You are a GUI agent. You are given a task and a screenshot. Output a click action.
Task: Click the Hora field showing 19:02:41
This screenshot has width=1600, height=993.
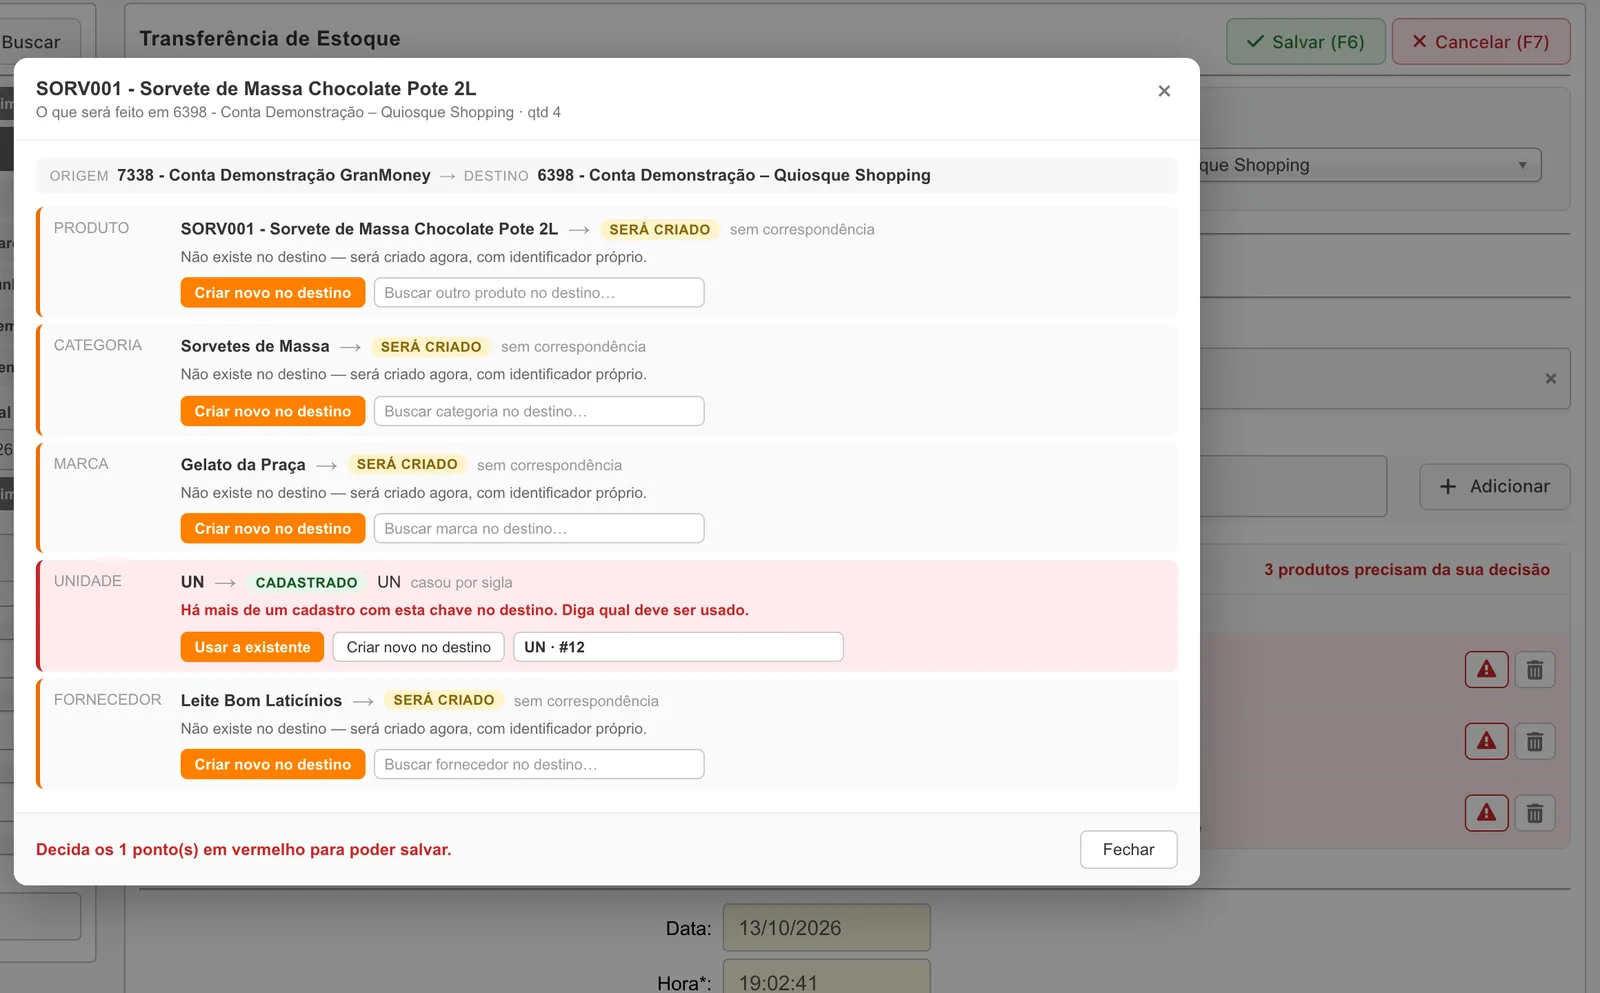coord(827,977)
